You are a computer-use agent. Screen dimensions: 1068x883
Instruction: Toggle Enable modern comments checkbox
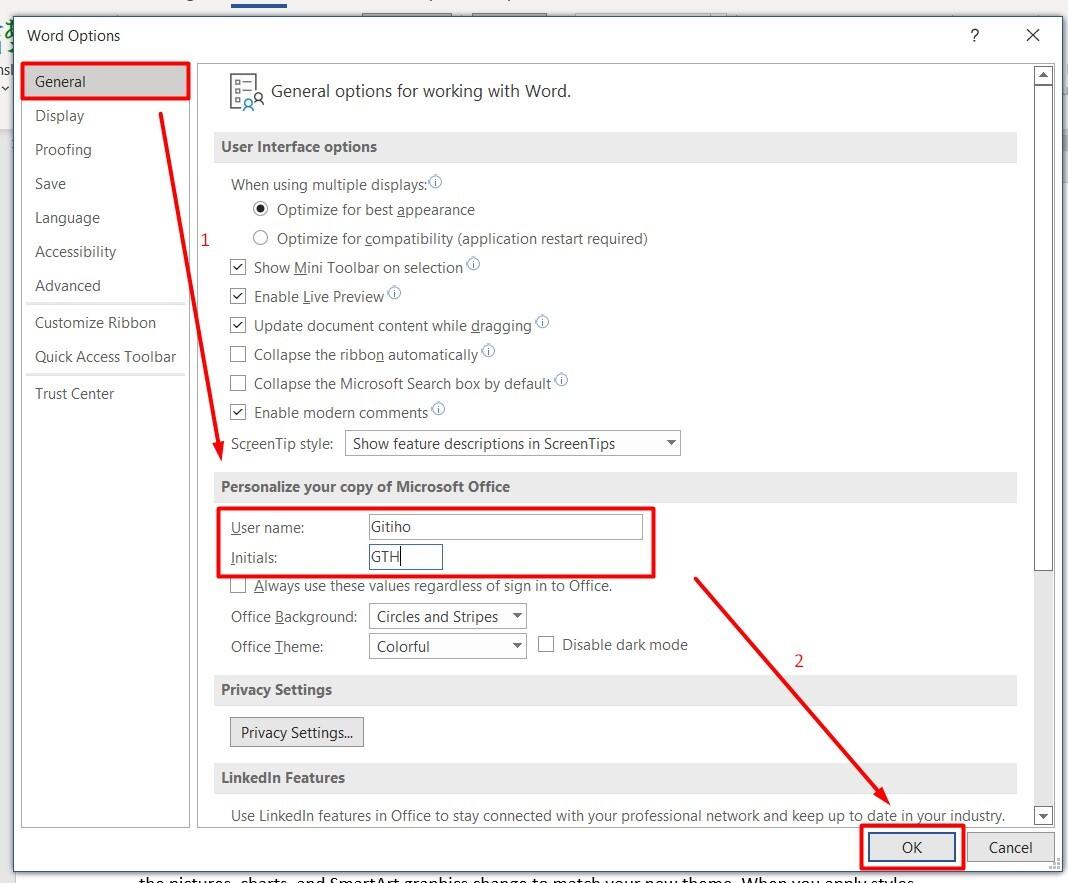coord(238,412)
